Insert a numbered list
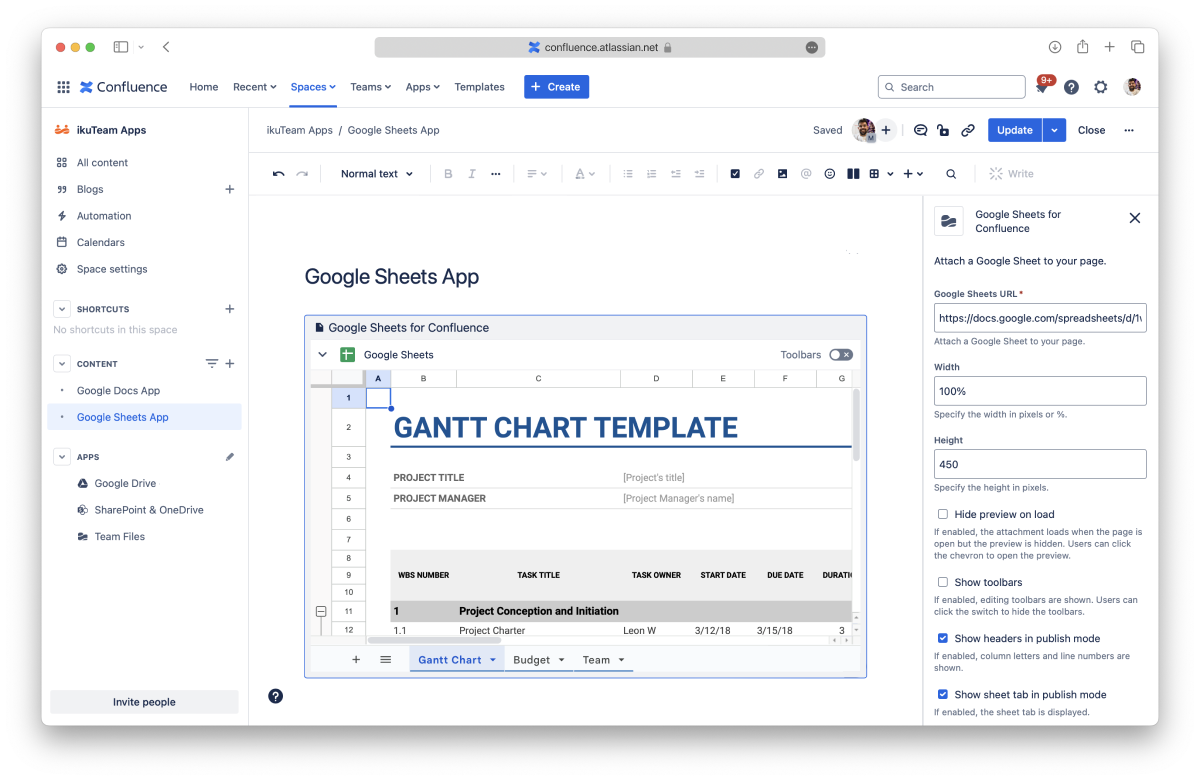This screenshot has width=1200, height=780. click(x=652, y=174)
